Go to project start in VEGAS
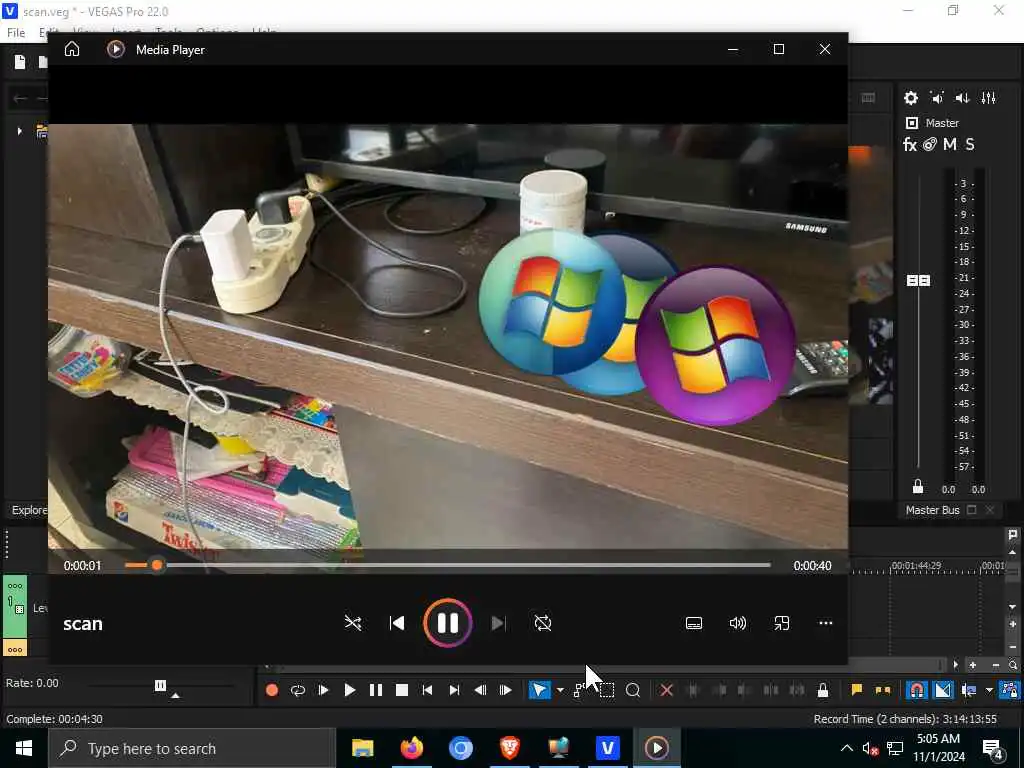Viewport: 1024px width, 768px height. (x=428, y=690)
